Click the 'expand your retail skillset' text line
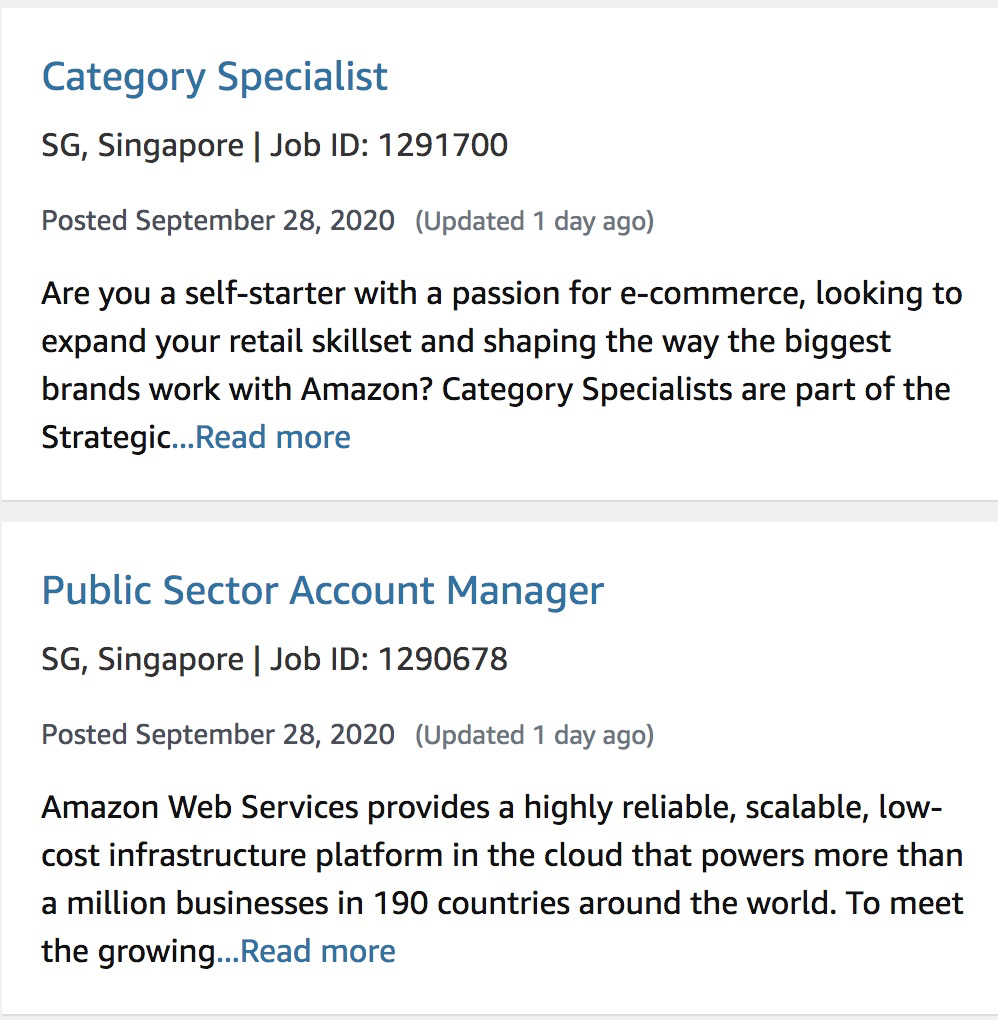The height and width of the screenshot is (1020, 998). tap(466, 342)
